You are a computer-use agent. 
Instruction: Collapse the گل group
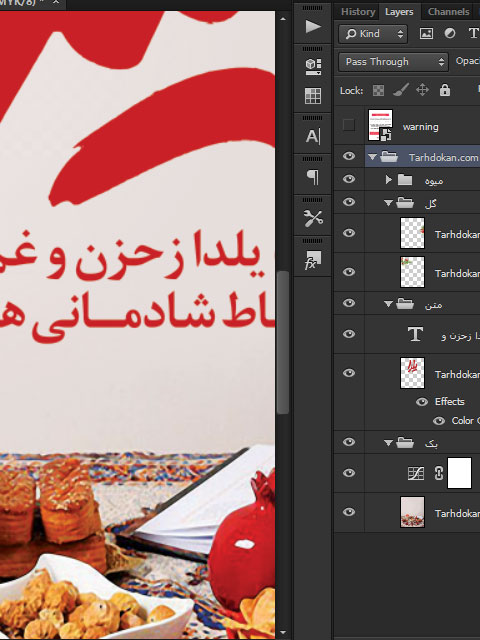[x=388, y=202]
